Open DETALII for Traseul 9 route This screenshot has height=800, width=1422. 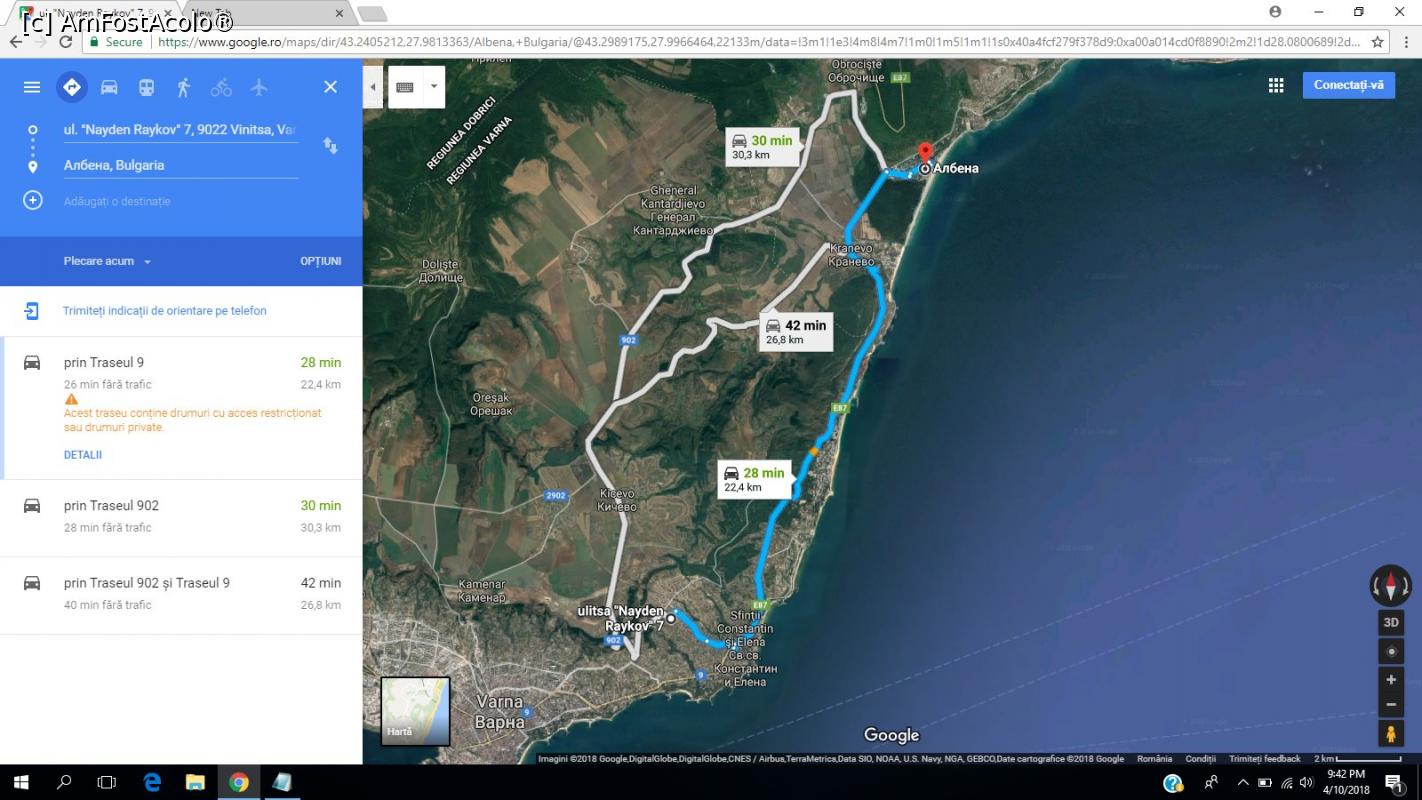83,455
